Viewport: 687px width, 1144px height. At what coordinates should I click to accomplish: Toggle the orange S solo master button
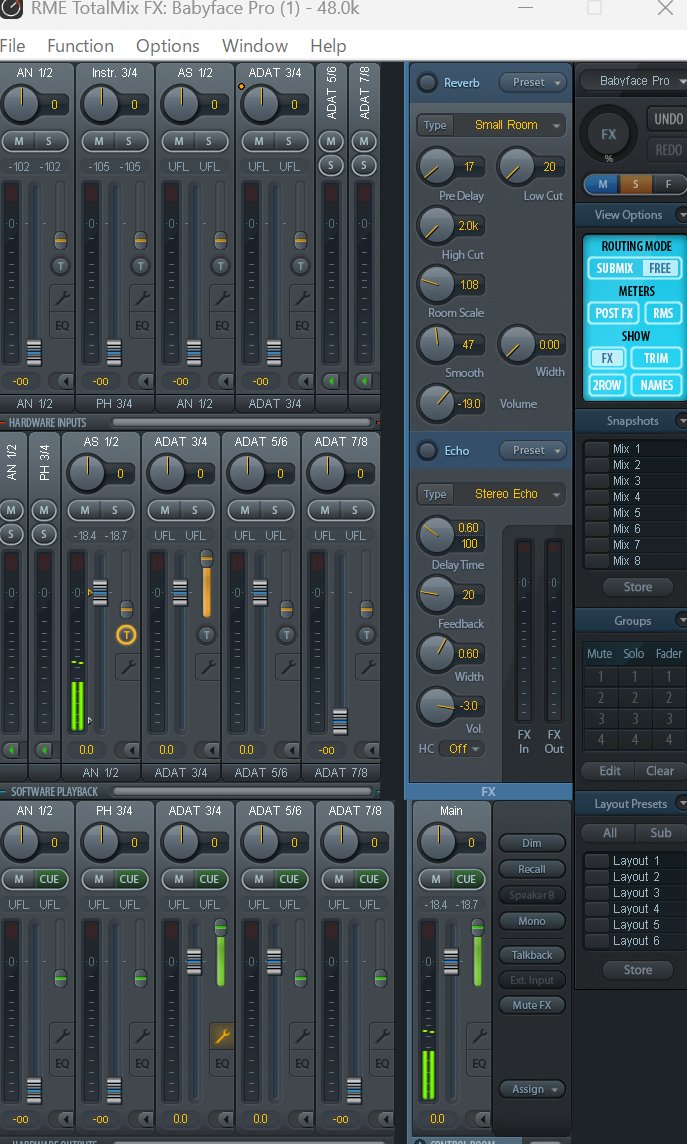(x=635, y=185)
